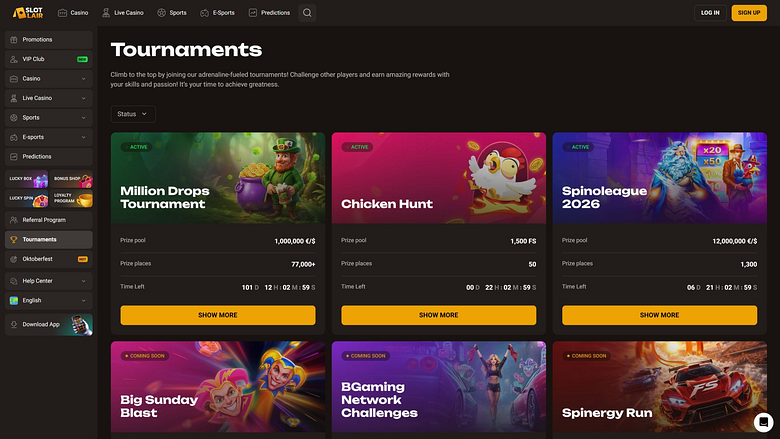Click the Sports ball icon in sidebar
The width and height of the screenshot is (780, 439).
pos(14,118)
